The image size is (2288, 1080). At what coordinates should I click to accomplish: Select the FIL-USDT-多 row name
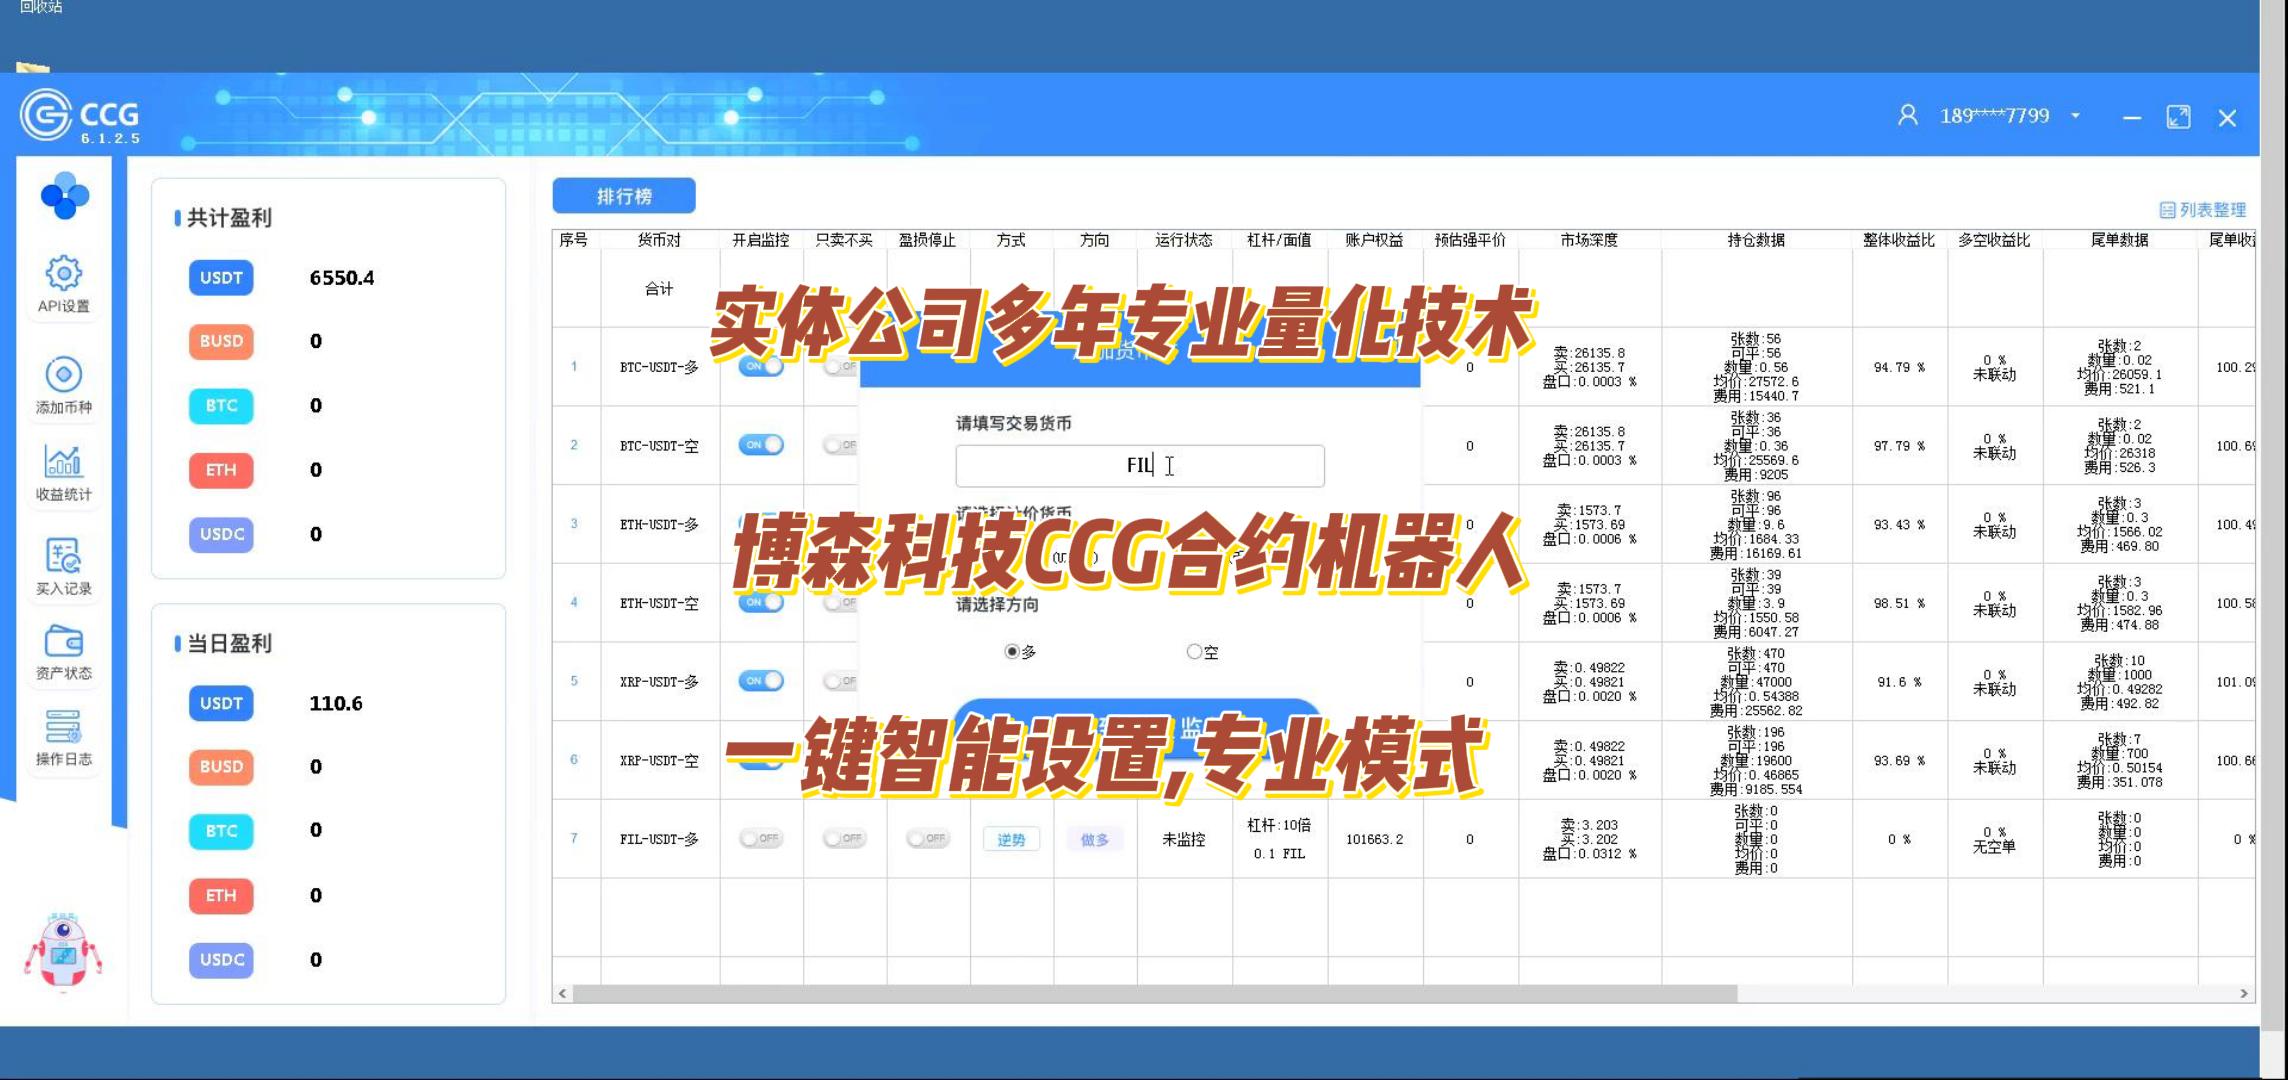659,839
